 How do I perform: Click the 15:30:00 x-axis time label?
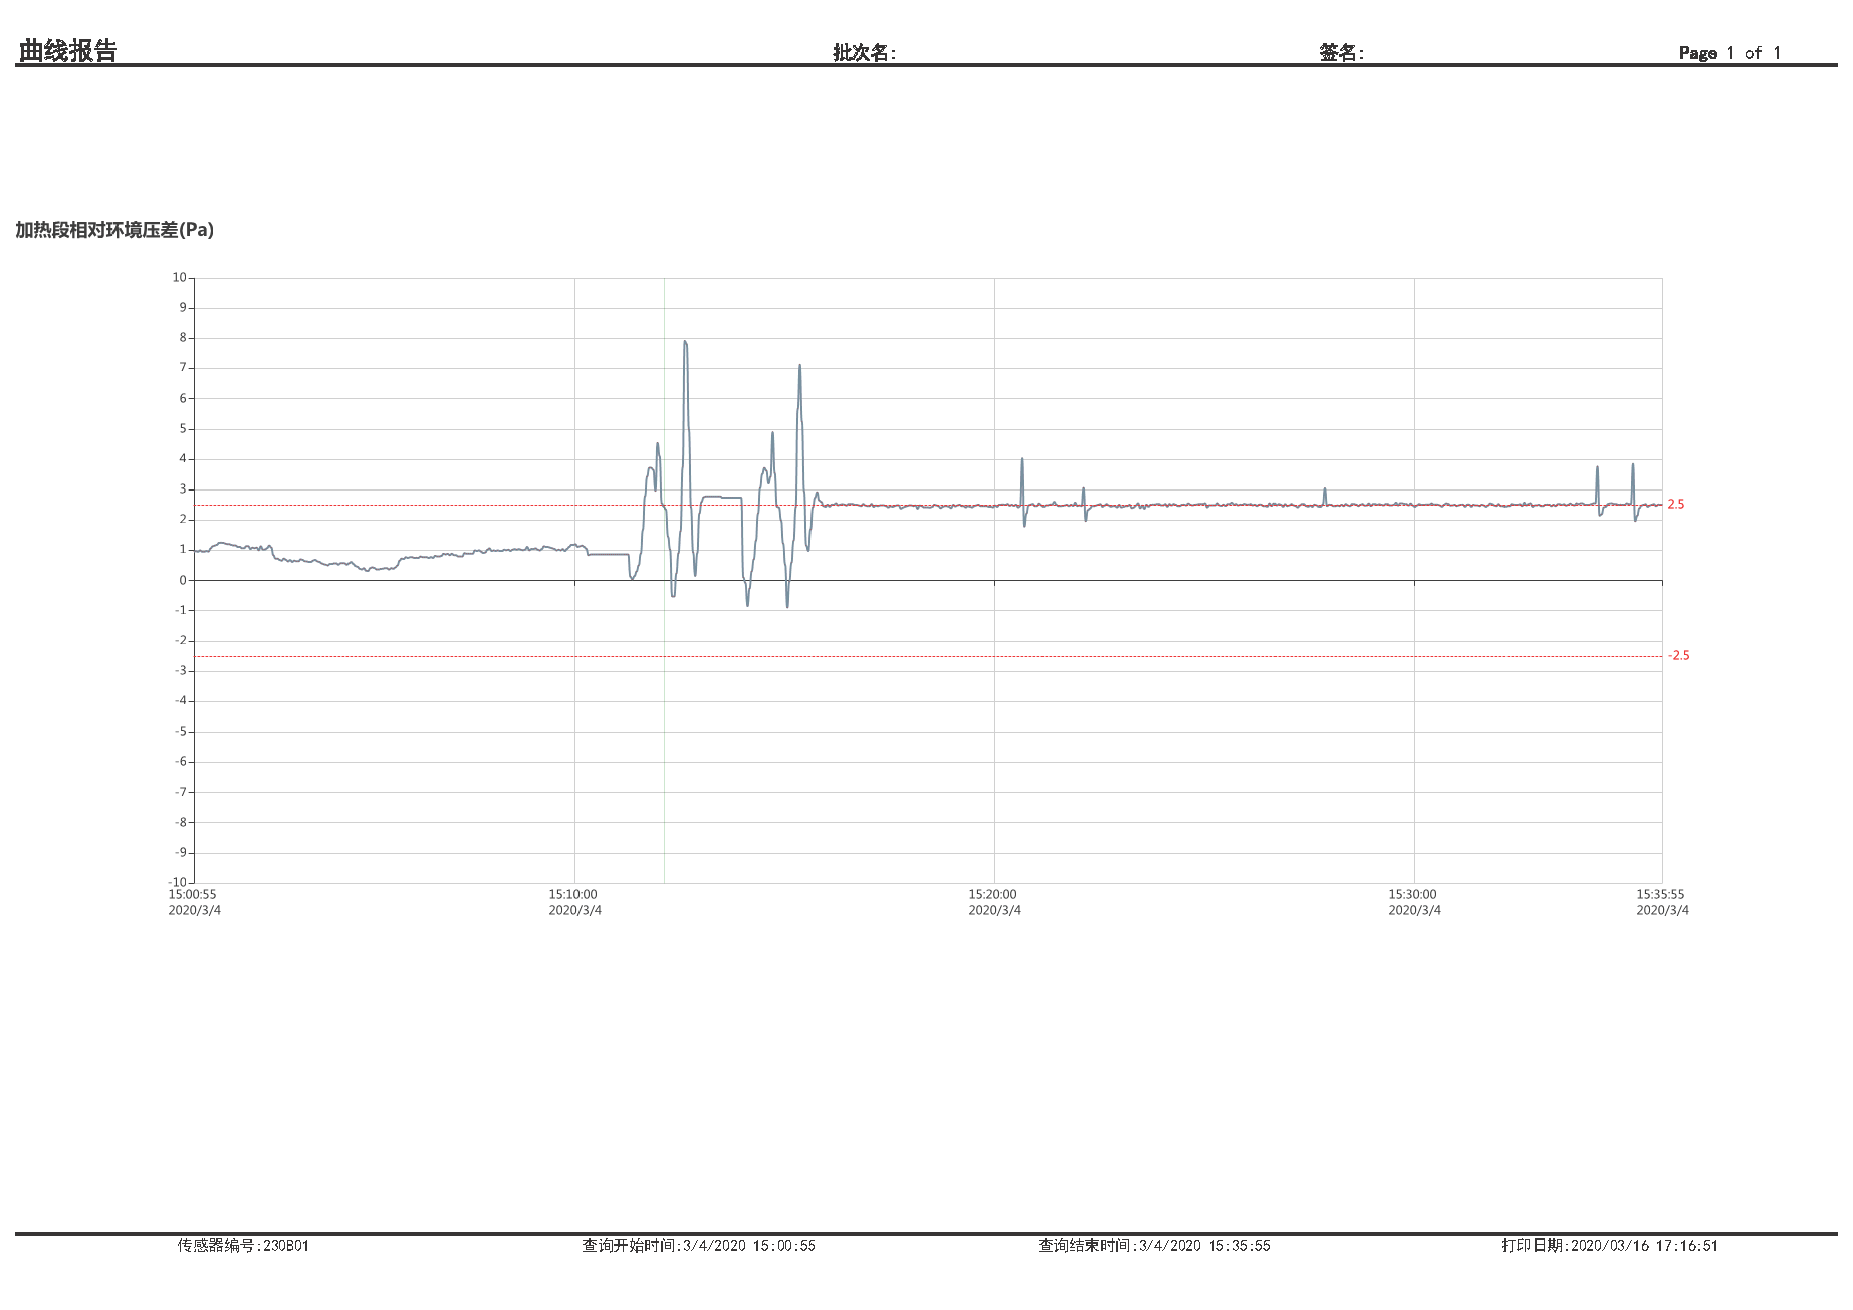[1413, 895]
